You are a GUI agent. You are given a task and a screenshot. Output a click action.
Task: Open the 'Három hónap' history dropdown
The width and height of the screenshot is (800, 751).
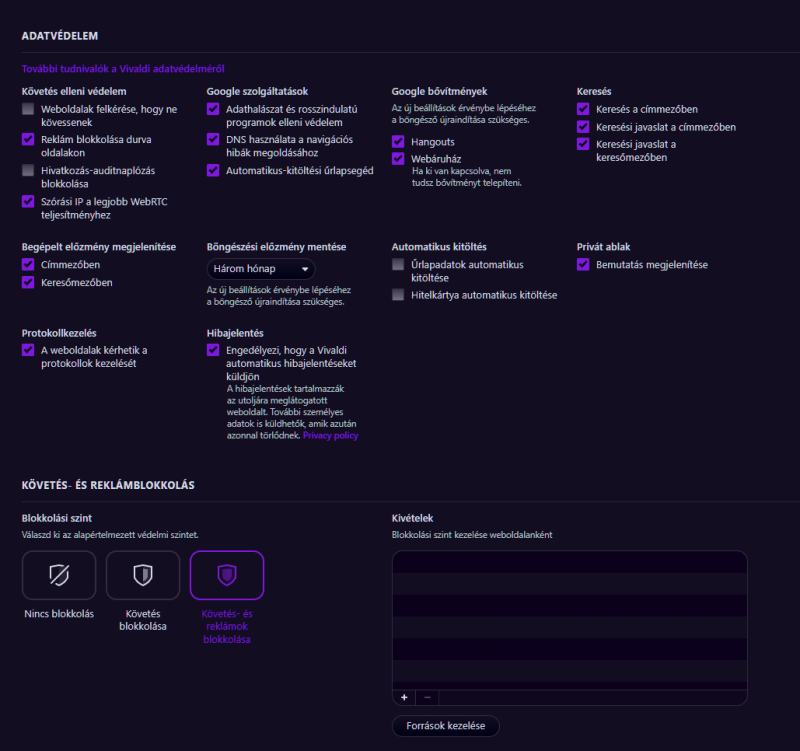(x=261, y=269)
